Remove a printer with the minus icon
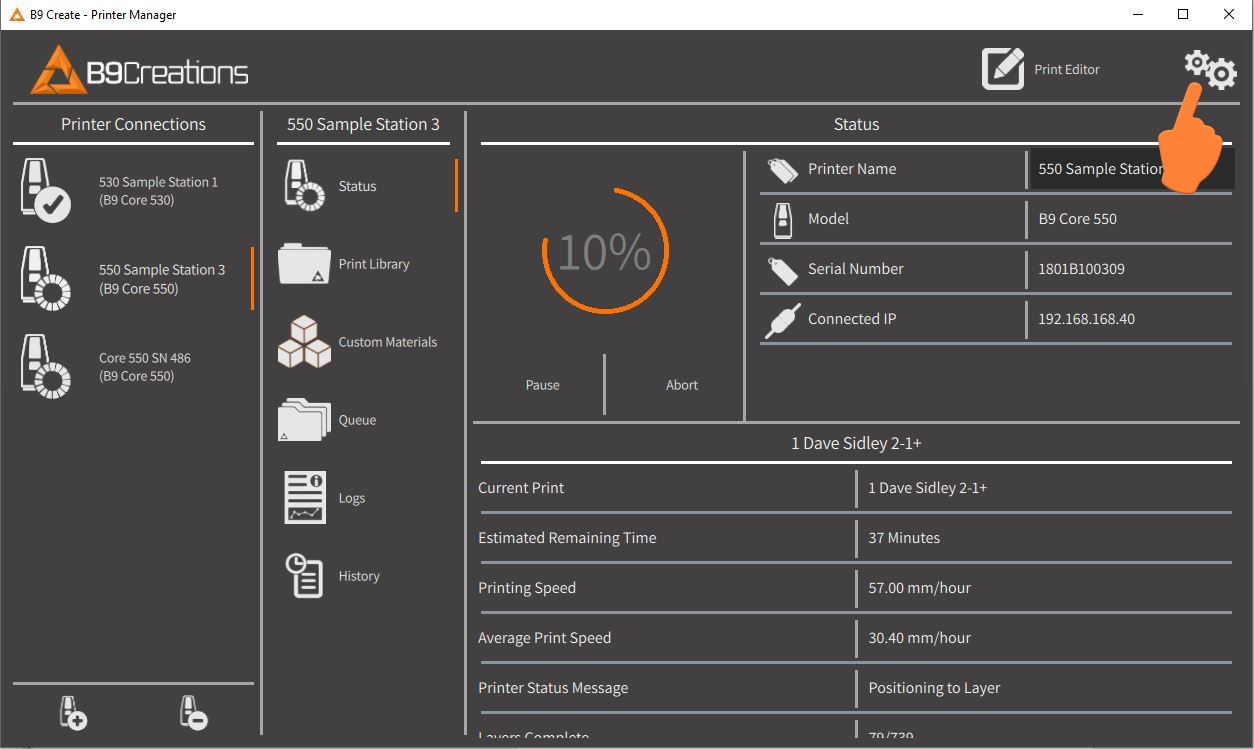 tap(193, 712)
